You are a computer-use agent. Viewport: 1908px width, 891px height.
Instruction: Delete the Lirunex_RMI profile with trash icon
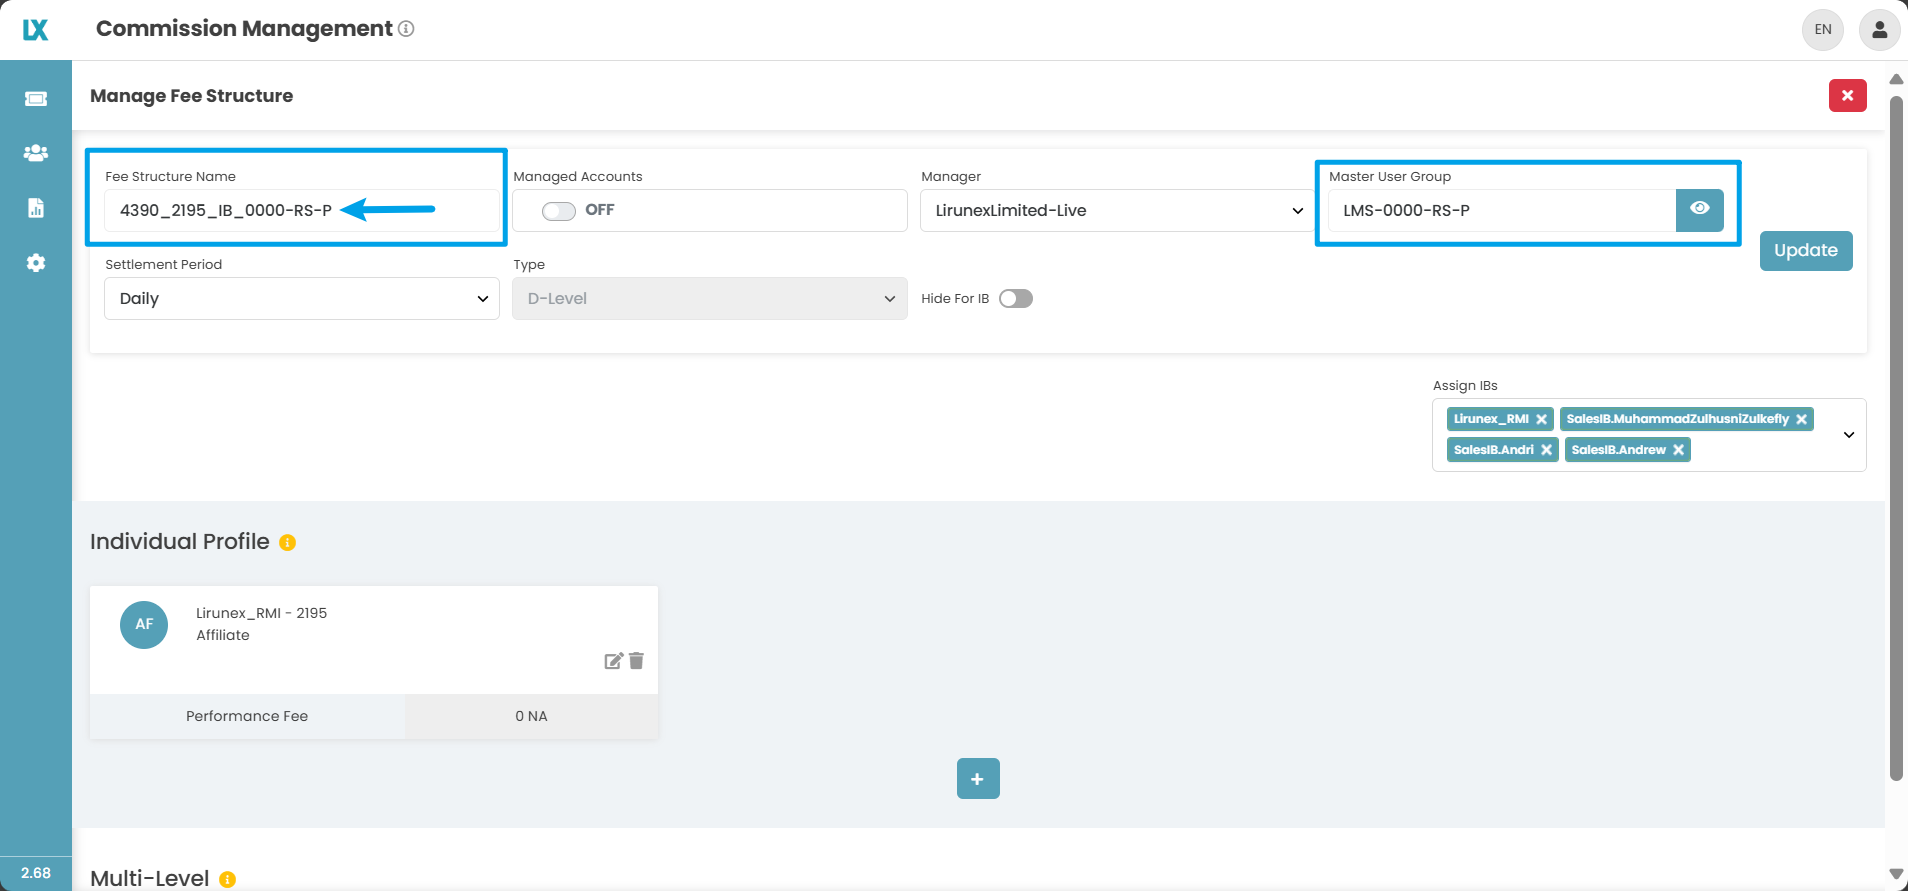point(637,661)
